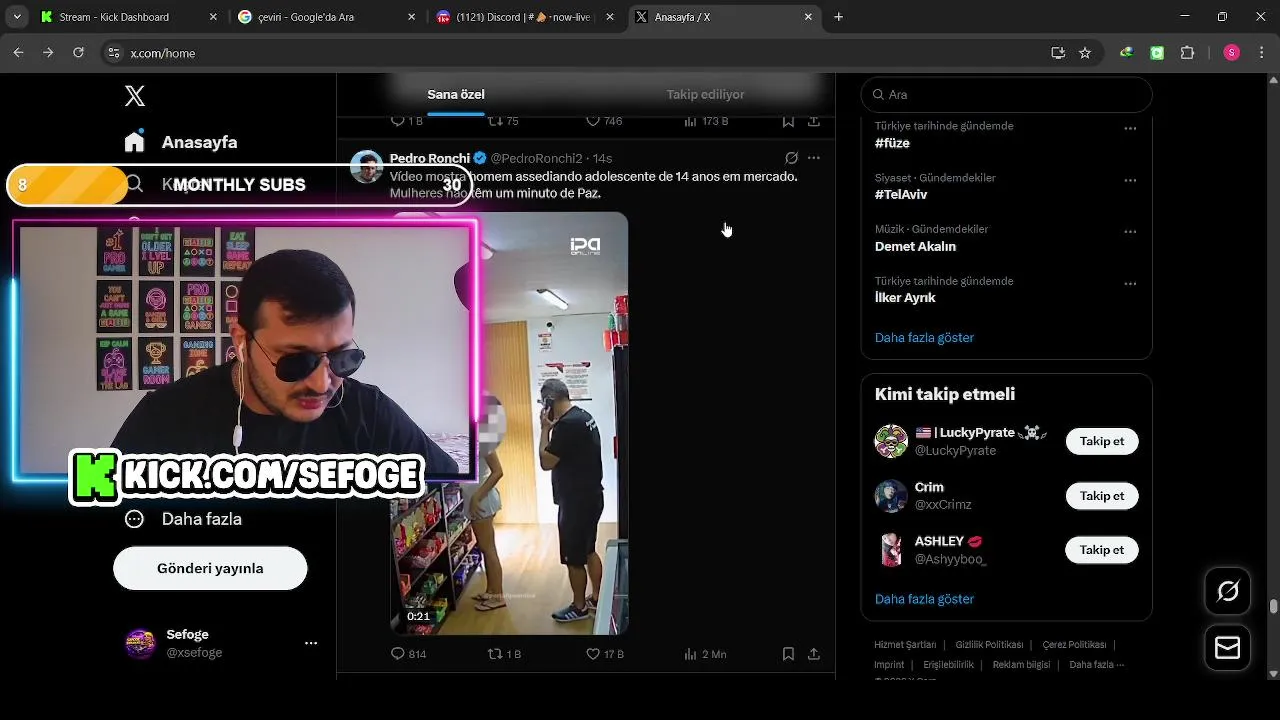Repost the upper post with 75 reposts
Viewport: 1280px width, 720px height.
(503, 121)
